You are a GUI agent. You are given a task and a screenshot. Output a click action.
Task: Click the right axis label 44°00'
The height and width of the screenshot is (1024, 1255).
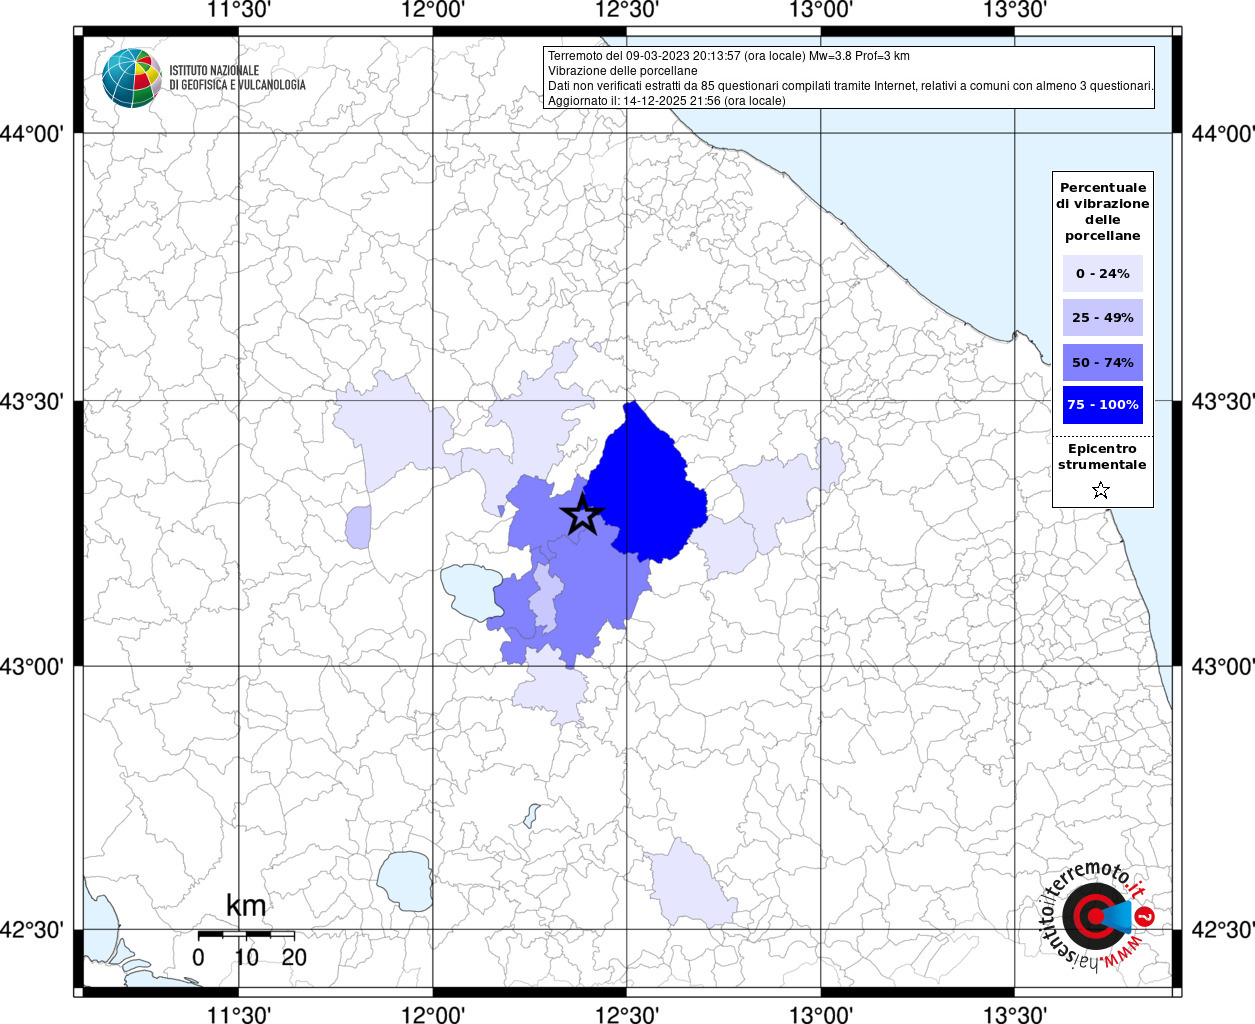pyautogui.click(x=1223, y=134)
